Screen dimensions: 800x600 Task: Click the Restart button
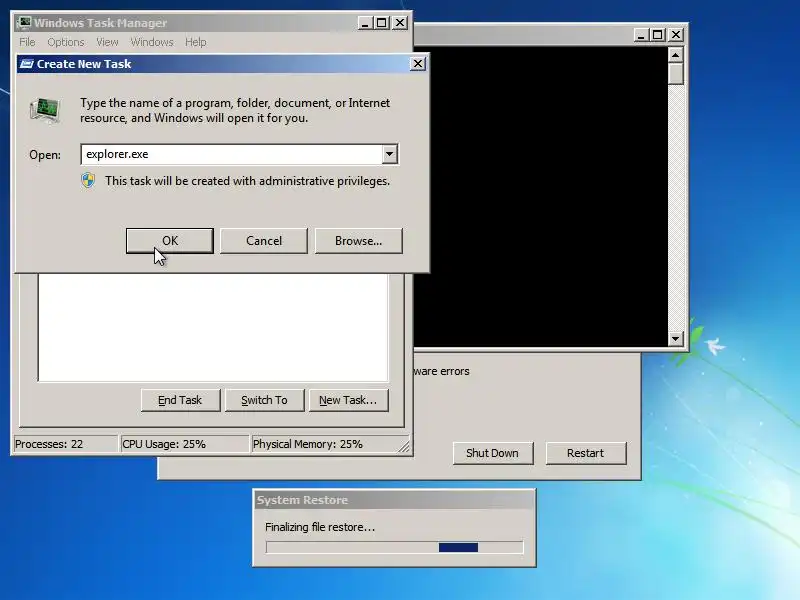click(586, 453)
